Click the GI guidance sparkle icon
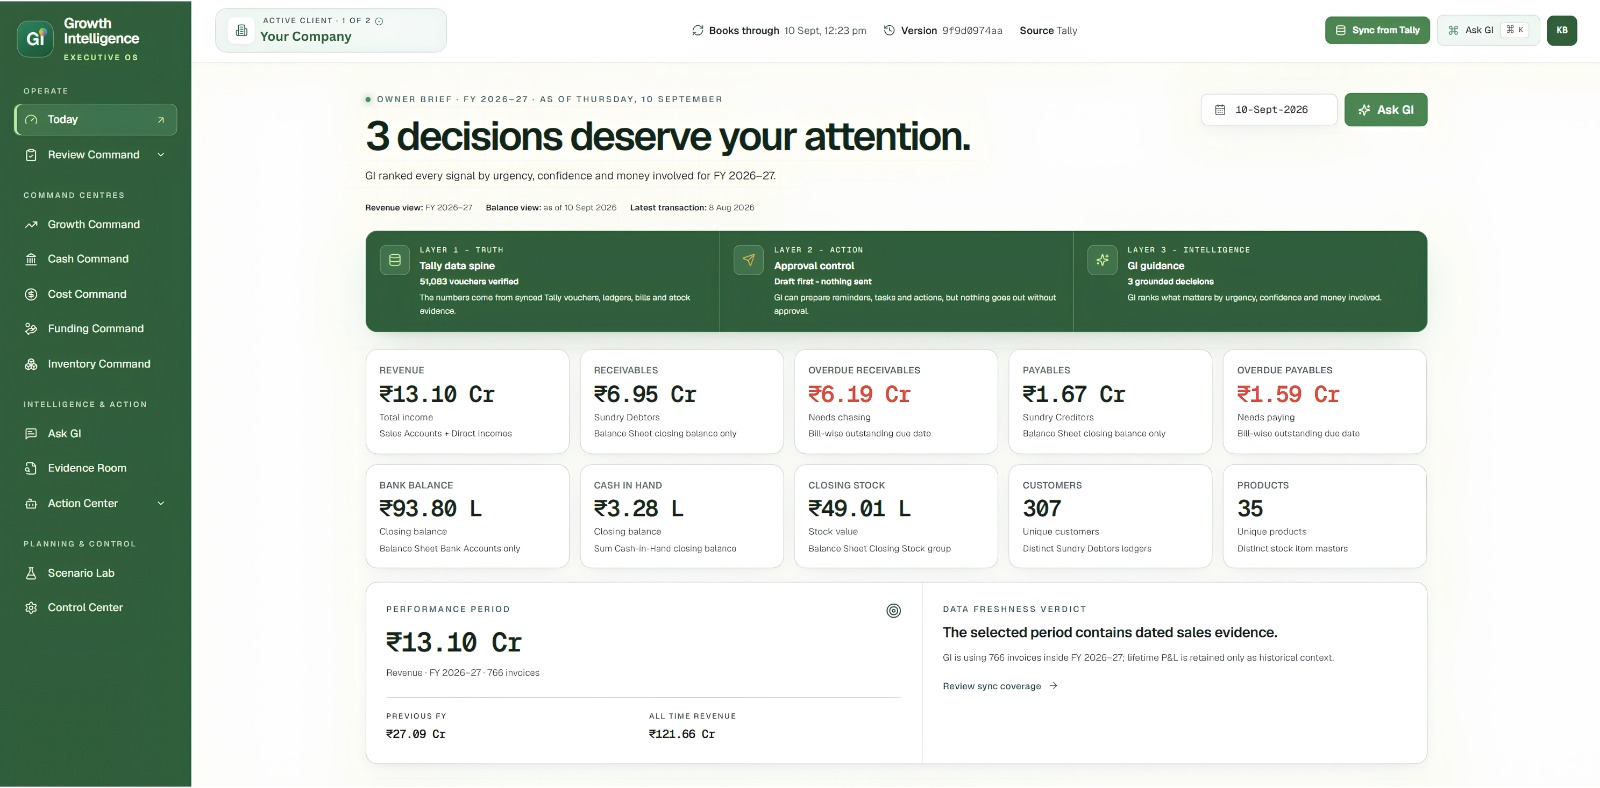The height and width of the screenshot is (788, 1600). 1102,260
